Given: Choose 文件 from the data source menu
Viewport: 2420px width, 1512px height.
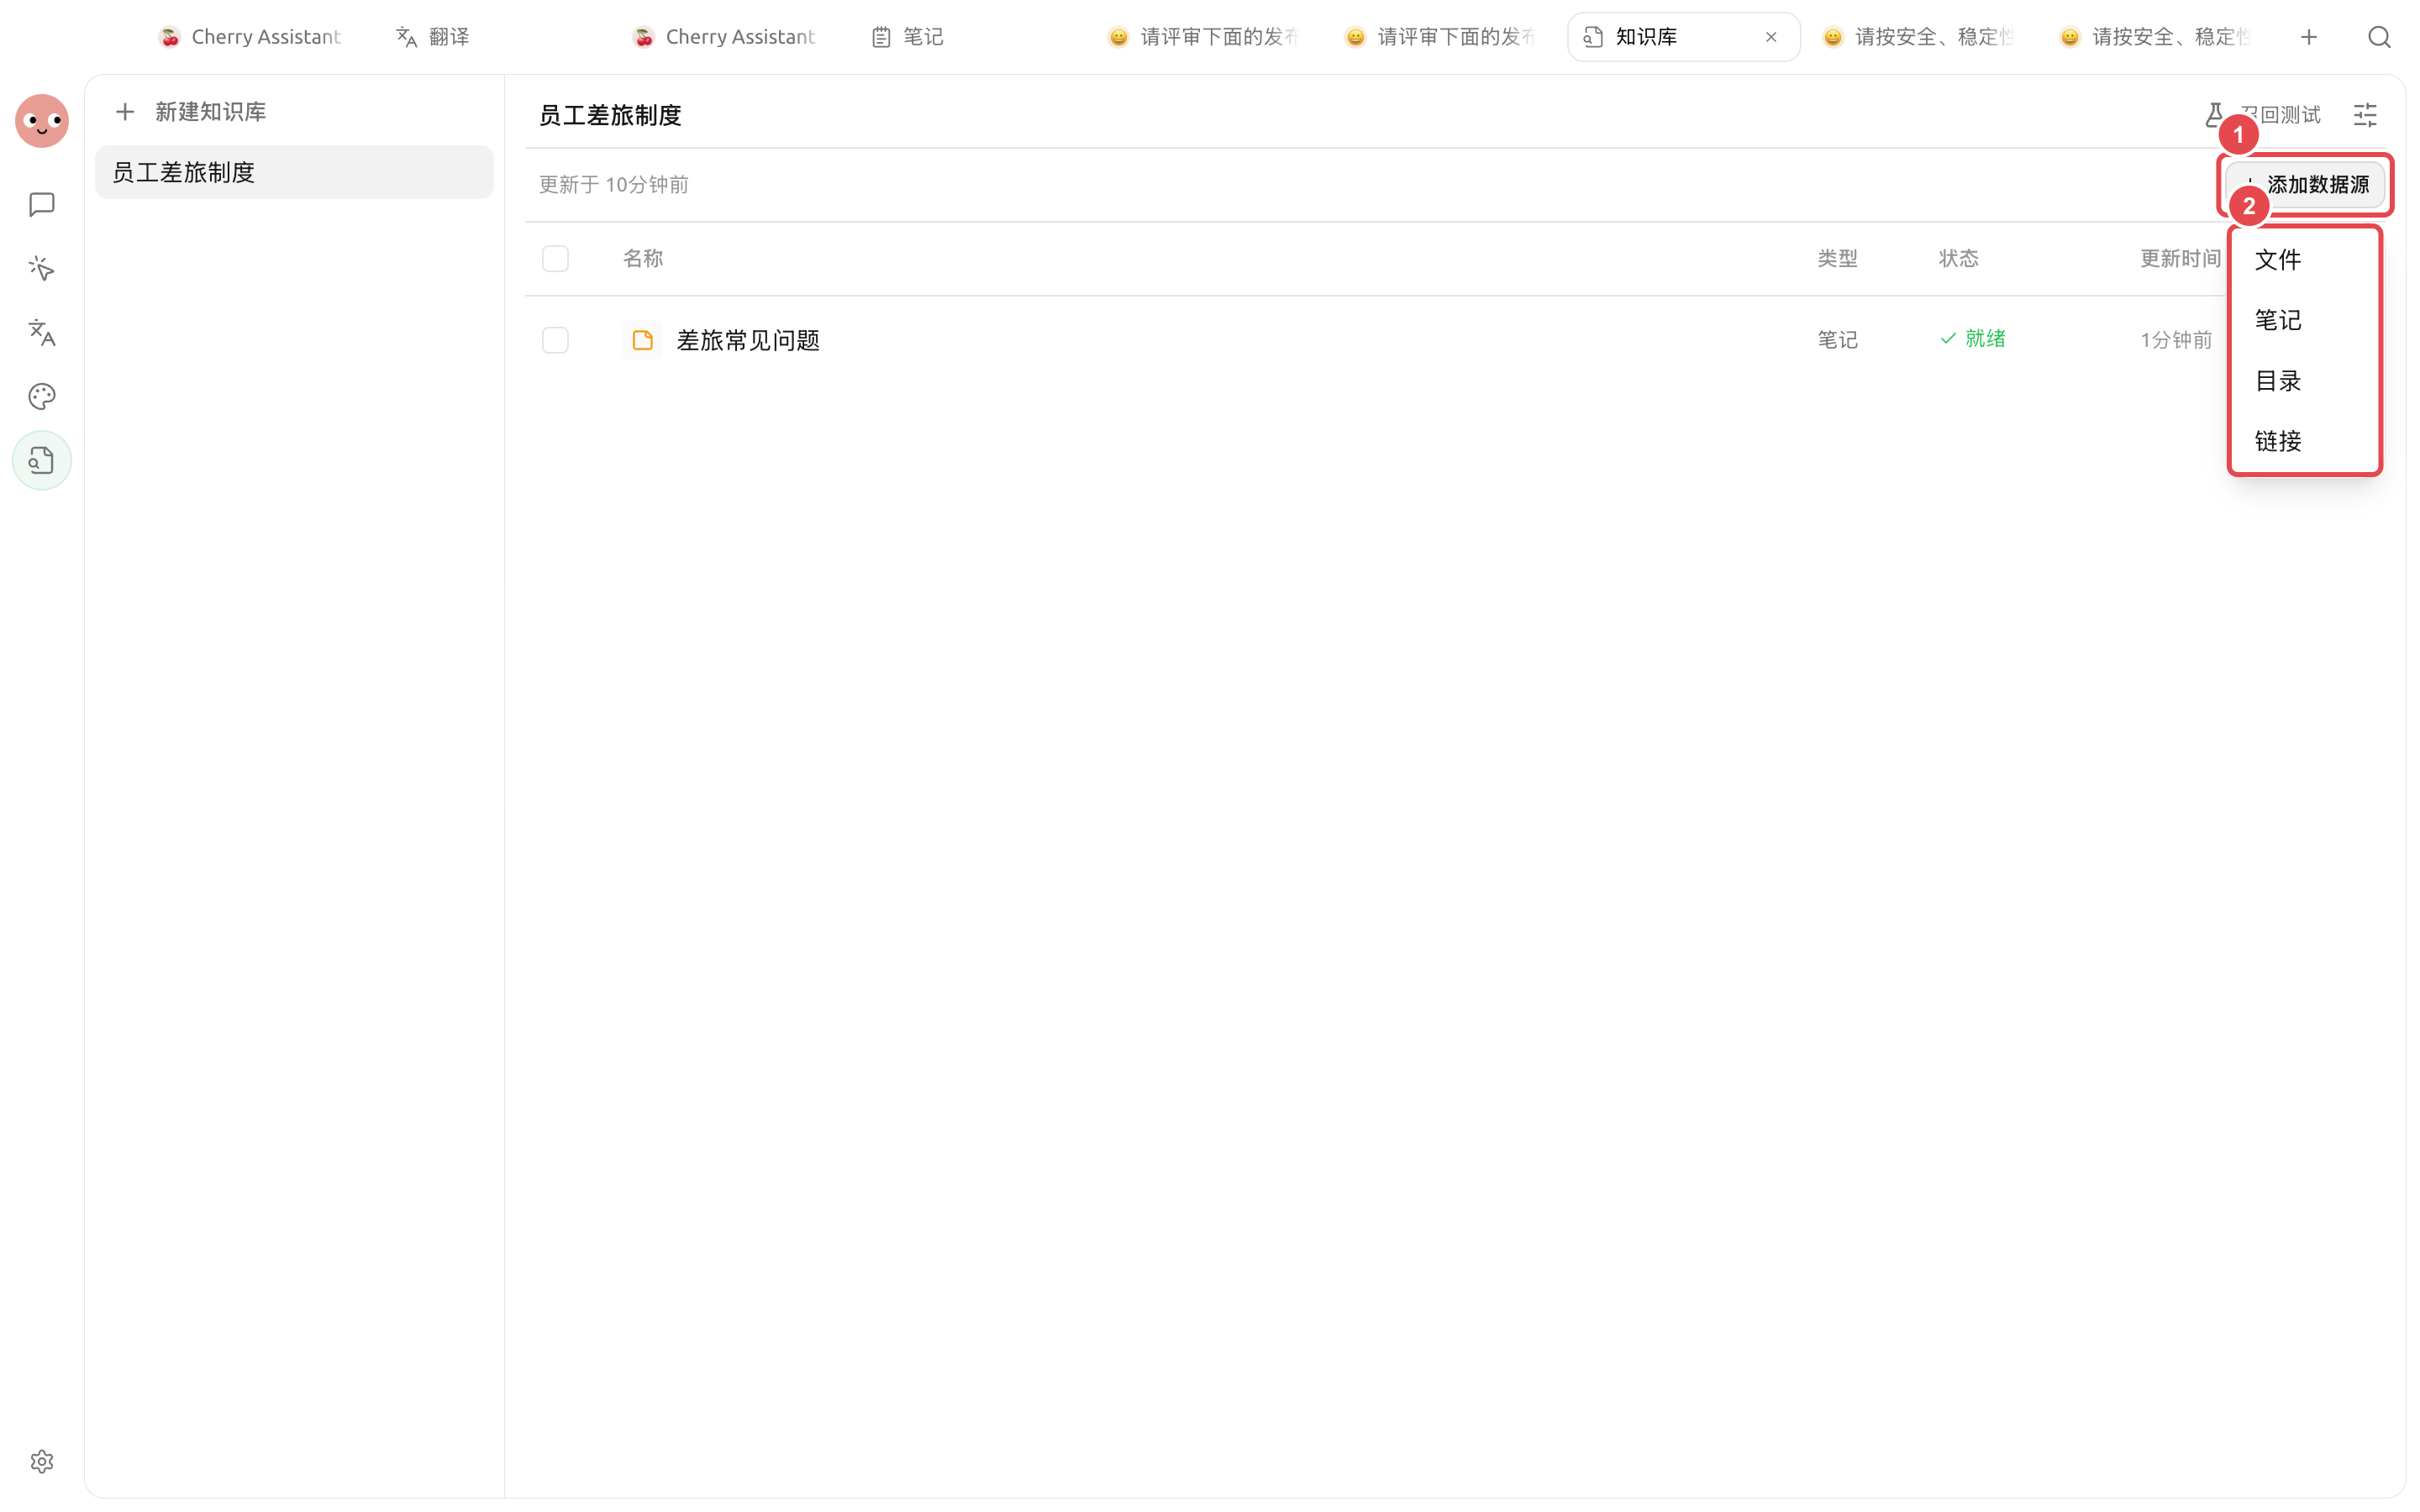Looking at the screenshot, I should click(2304, 260).
